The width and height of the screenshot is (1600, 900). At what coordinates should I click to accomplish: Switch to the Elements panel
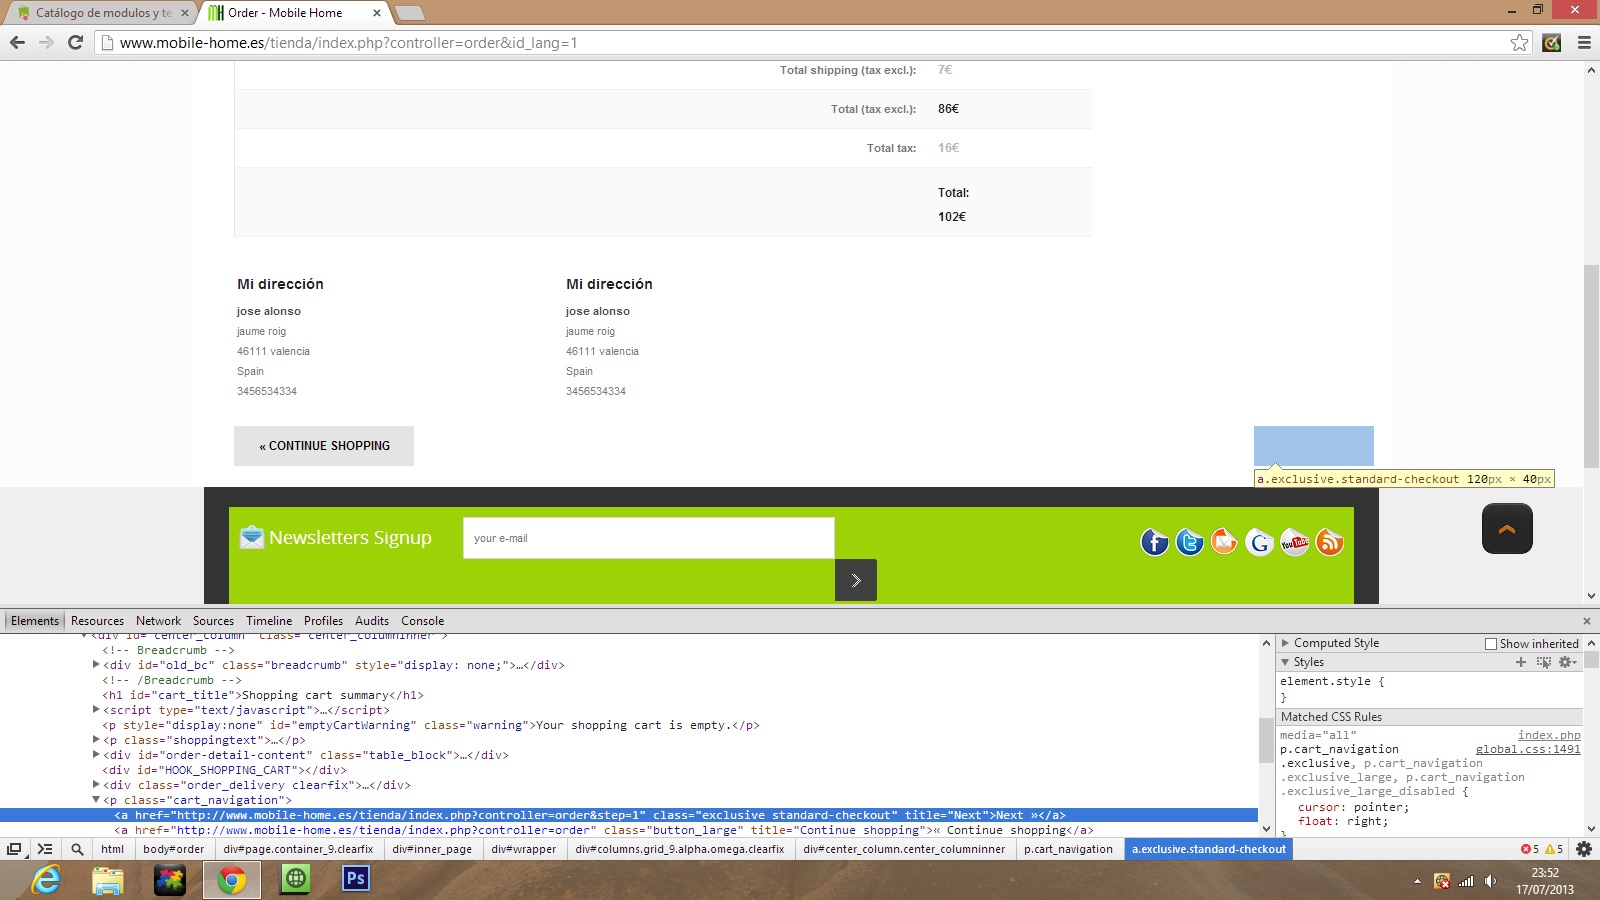pos(35,621)
